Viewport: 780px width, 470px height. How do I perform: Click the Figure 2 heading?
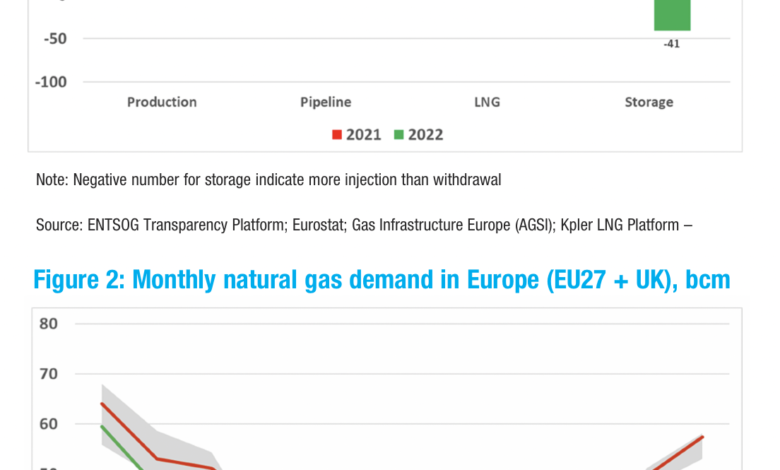click(x=382, y=281)
